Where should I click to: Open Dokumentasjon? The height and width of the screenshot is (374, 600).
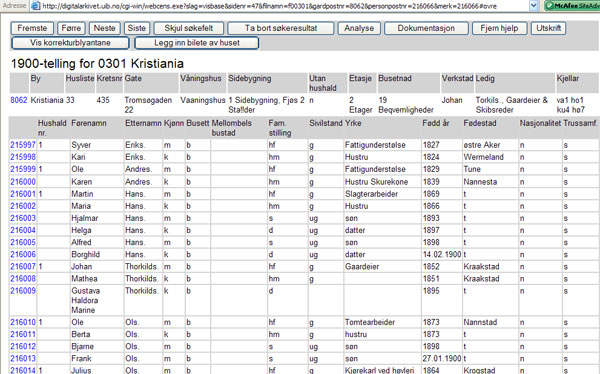tap(426, 28)
